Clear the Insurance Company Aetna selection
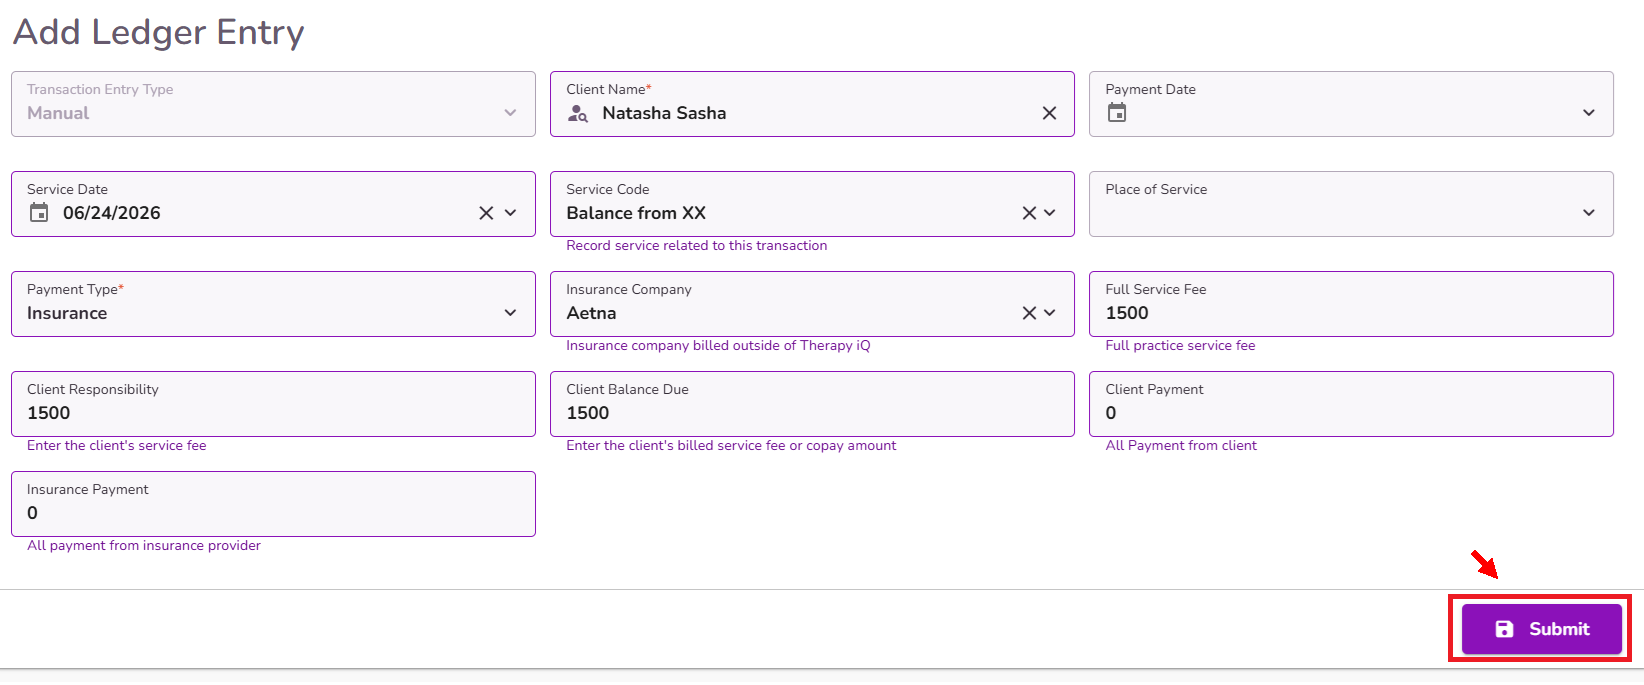 (x=1029, y=313)
